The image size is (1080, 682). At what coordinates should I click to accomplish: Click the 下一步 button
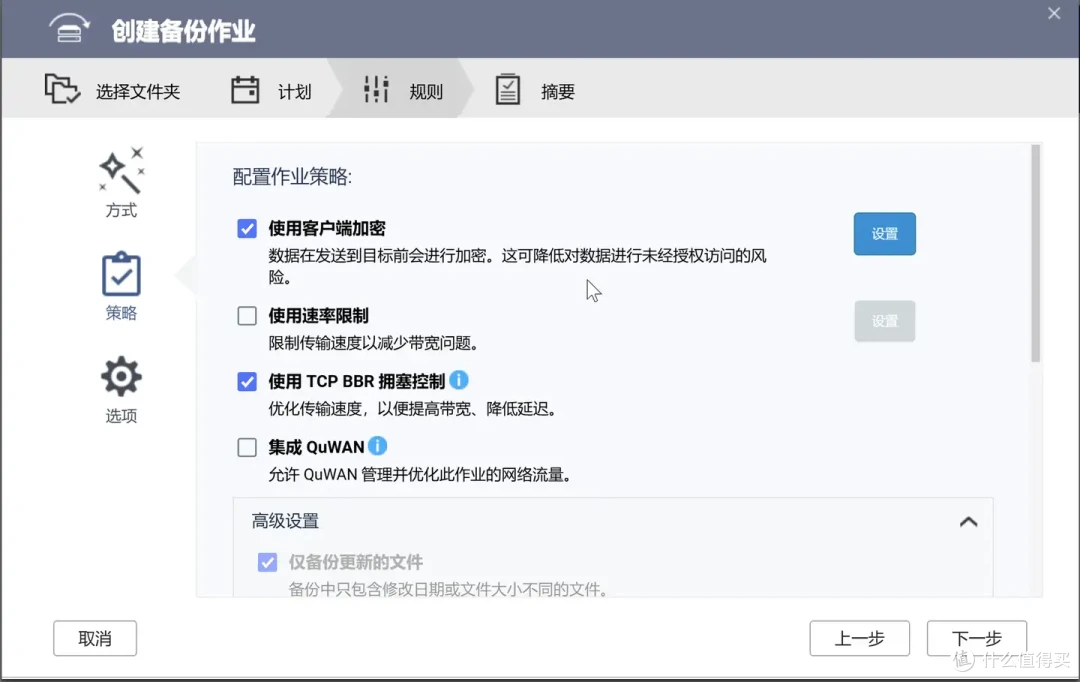point(977,639)
